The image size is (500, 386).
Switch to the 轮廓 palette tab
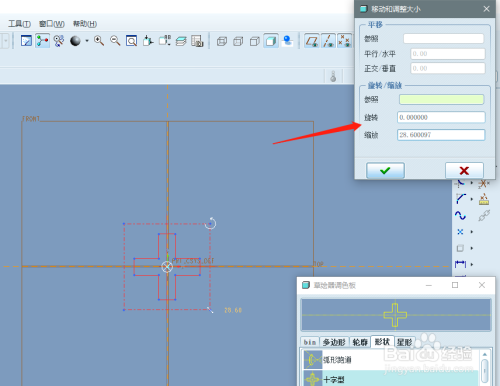360,342
